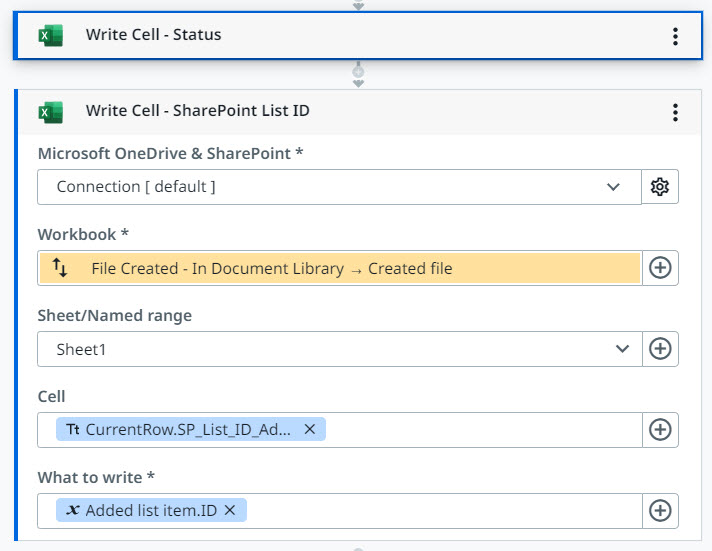Click plus icon next to Cell field

[x=660, y=429]
